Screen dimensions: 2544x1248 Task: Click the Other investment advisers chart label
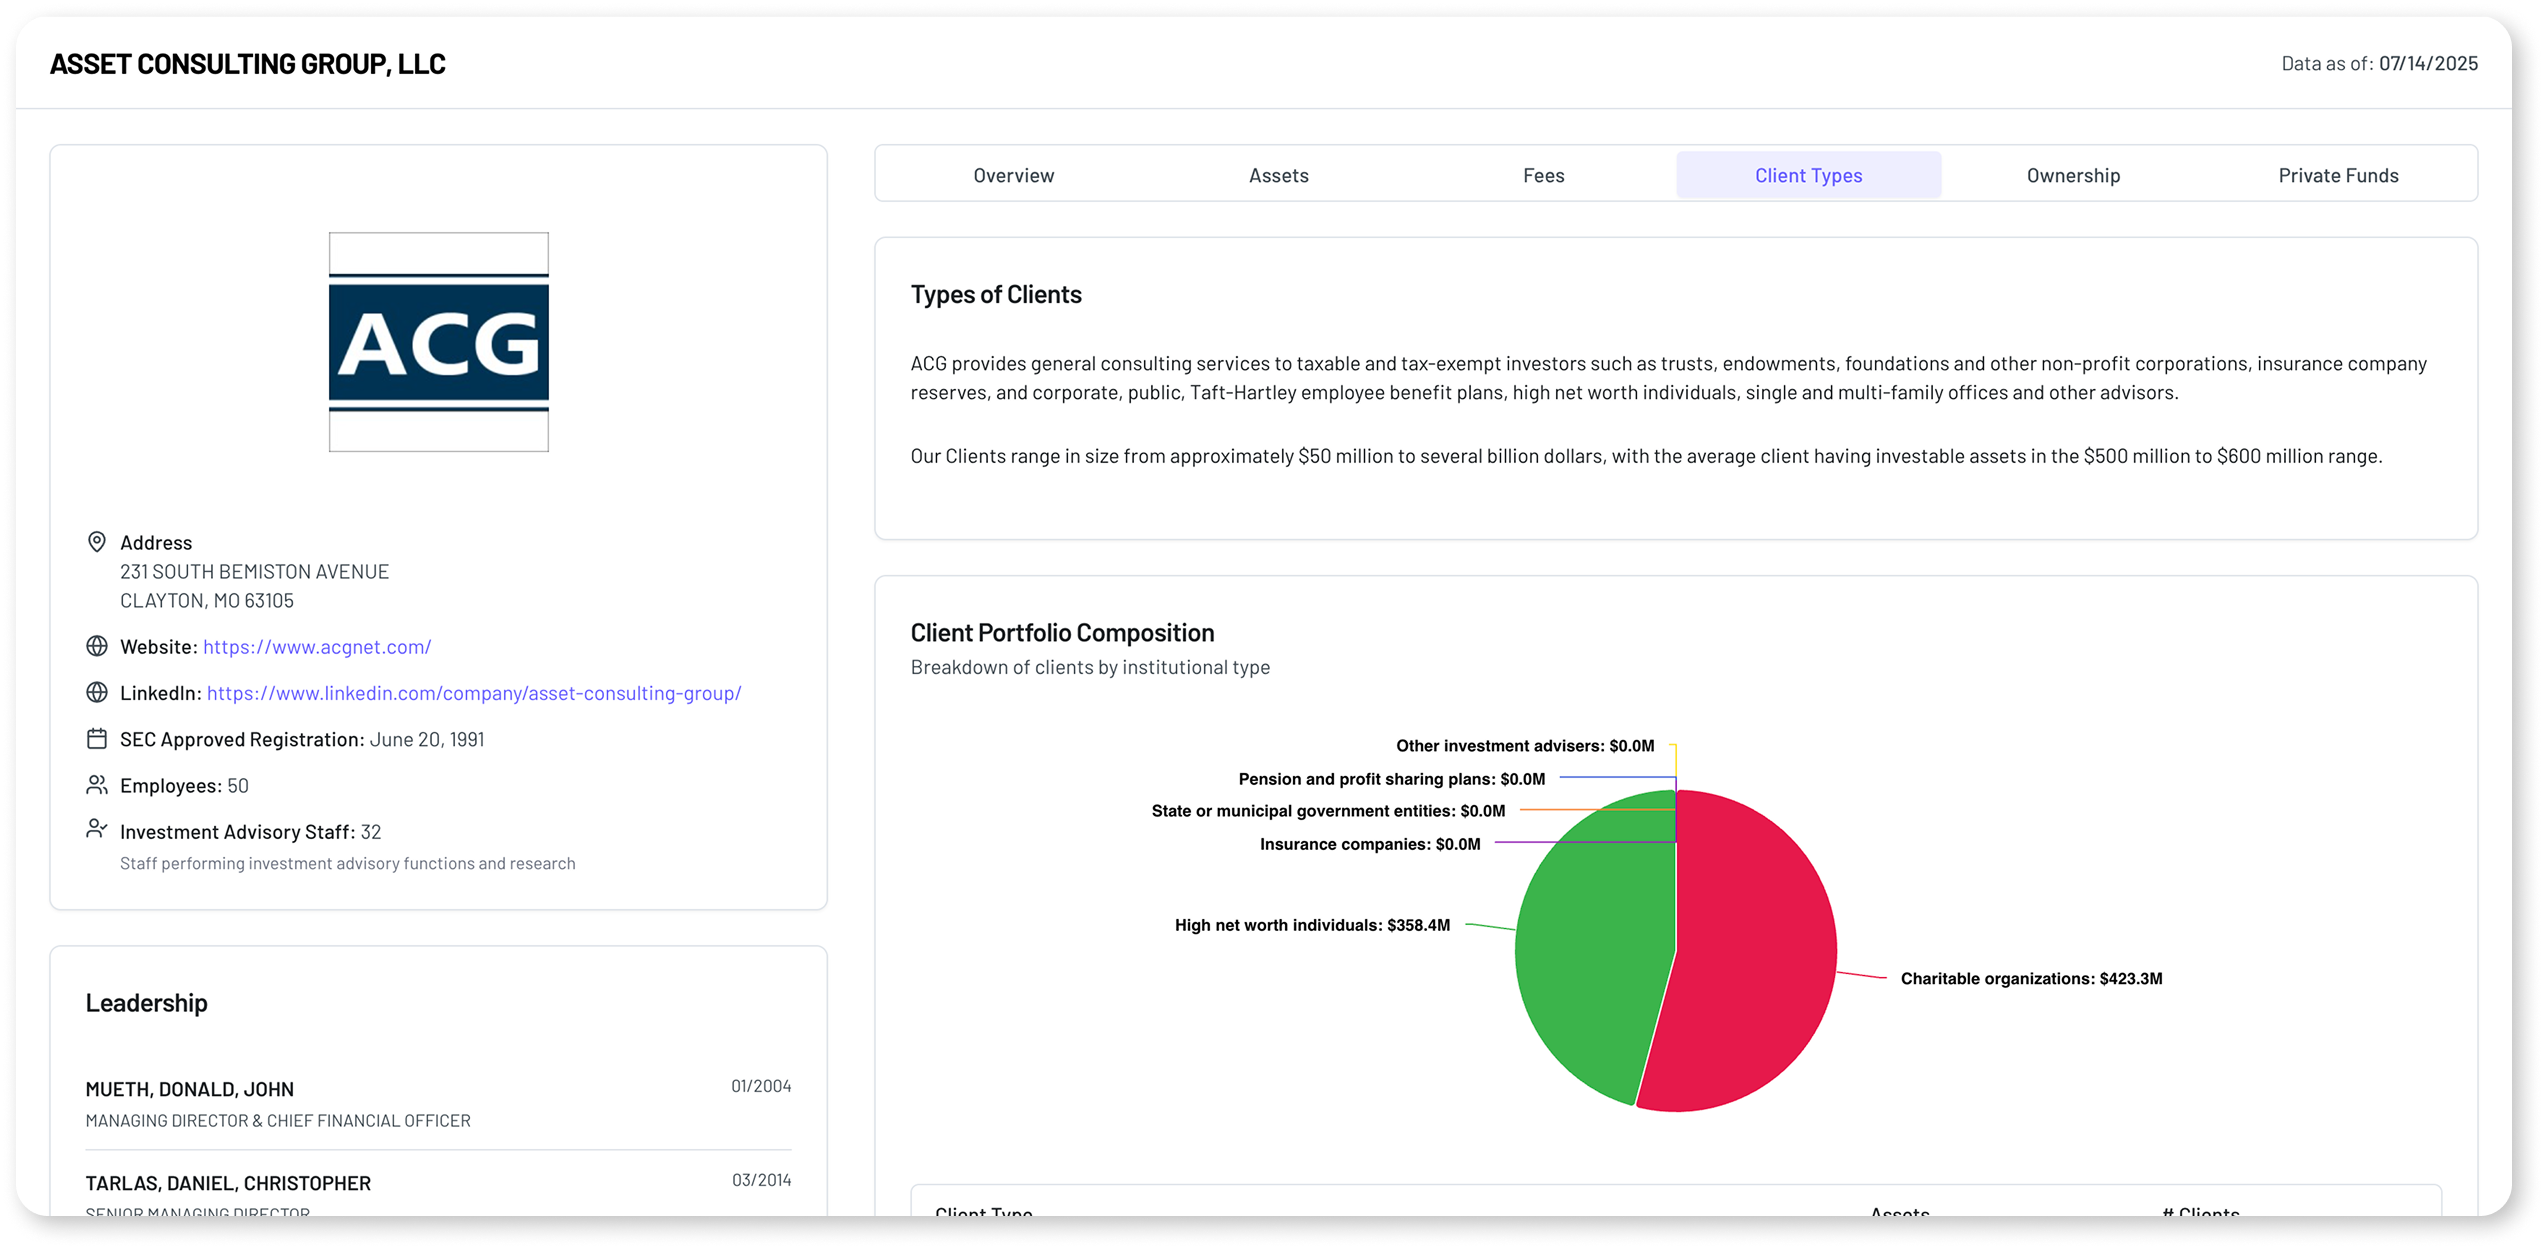pyautogui.click(x=1525, y=745)
